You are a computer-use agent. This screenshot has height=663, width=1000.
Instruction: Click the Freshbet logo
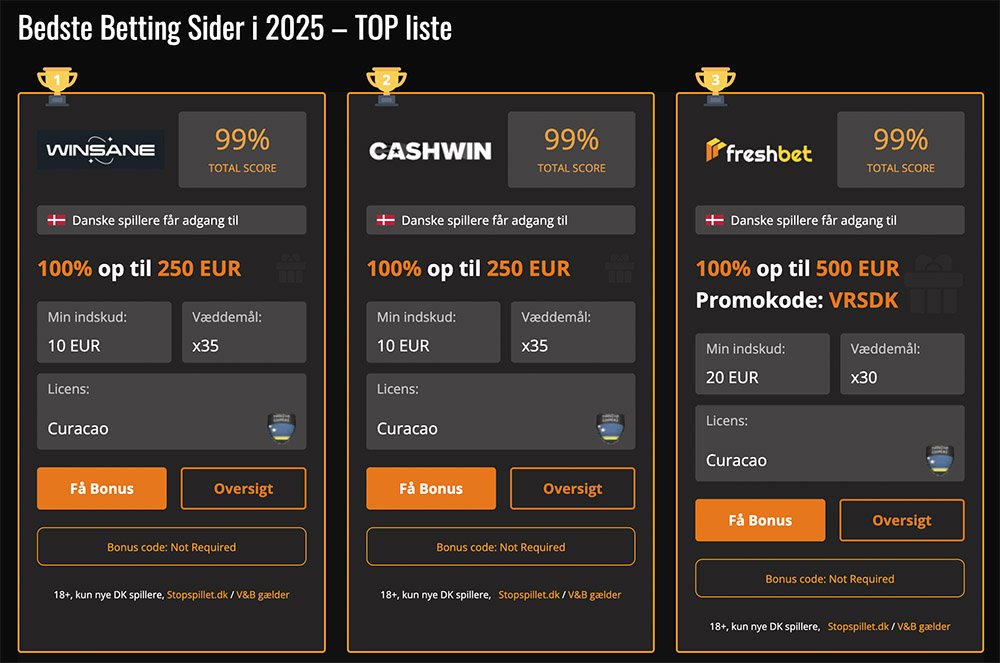coord(758,150)
